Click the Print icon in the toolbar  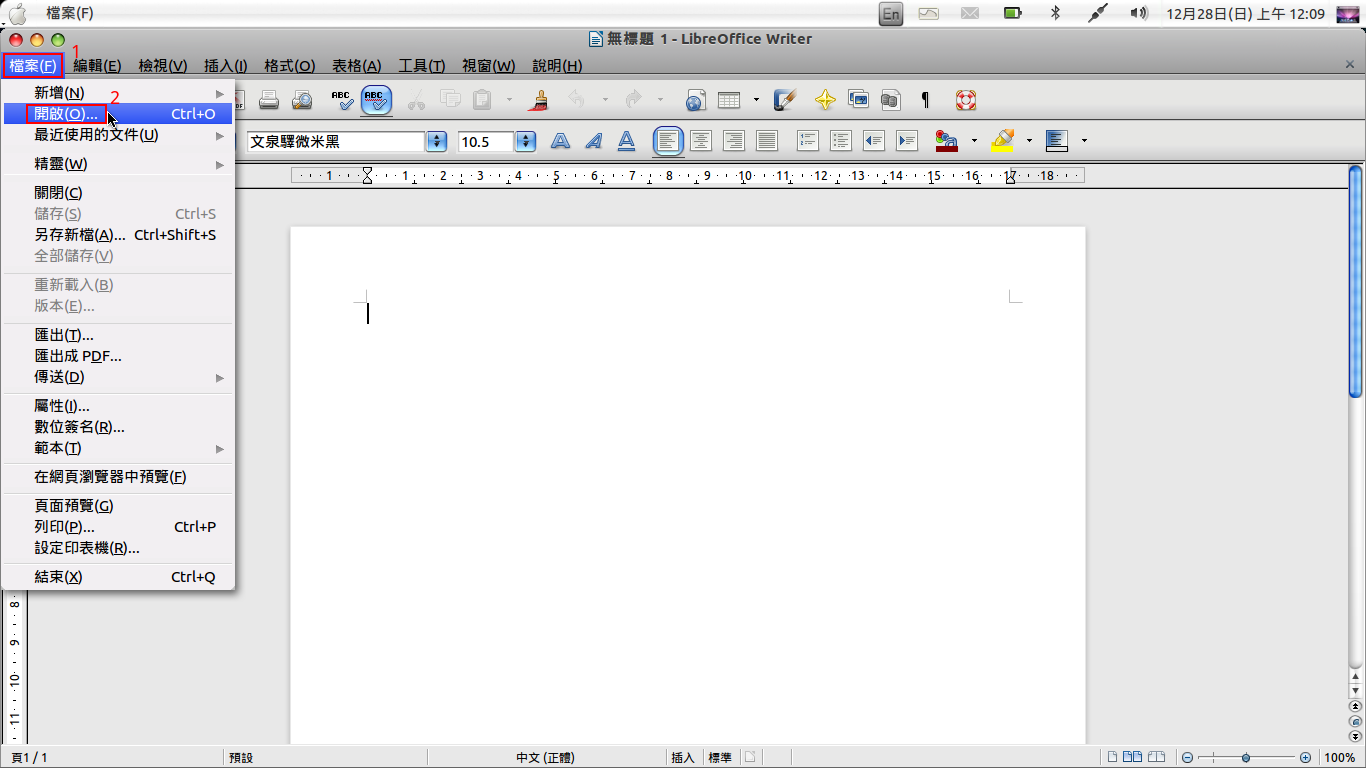pyautogui.click(x=268, y=100)
